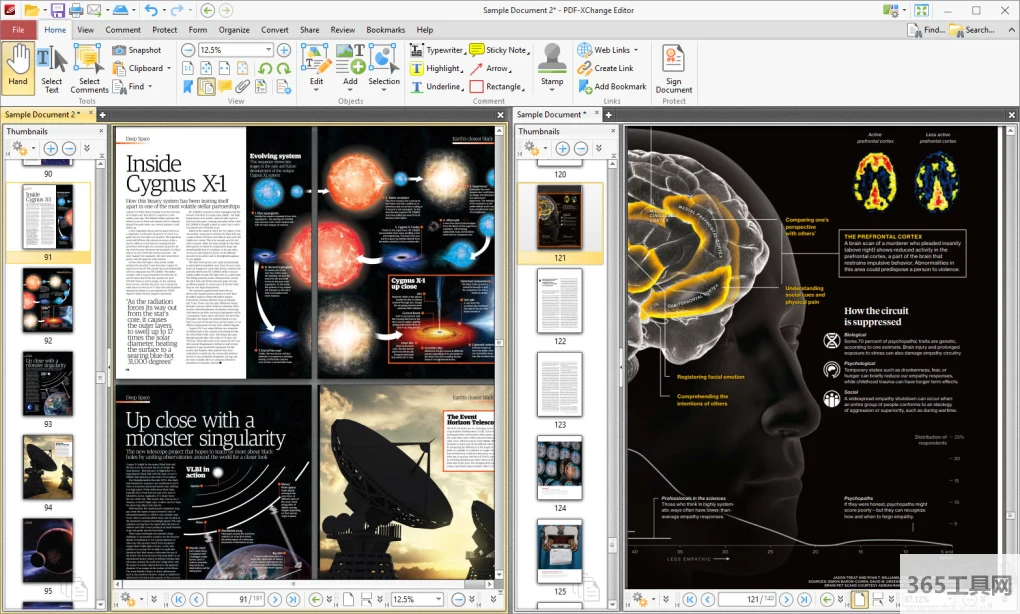Open the Organize ribbon tab
This screenshot has height=614, width=1020.
click(234, 30)
